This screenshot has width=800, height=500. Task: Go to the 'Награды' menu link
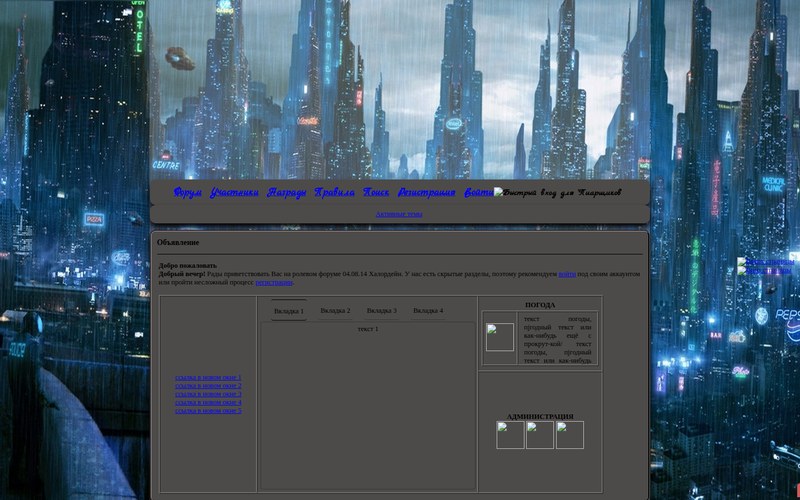click(286, 192)
